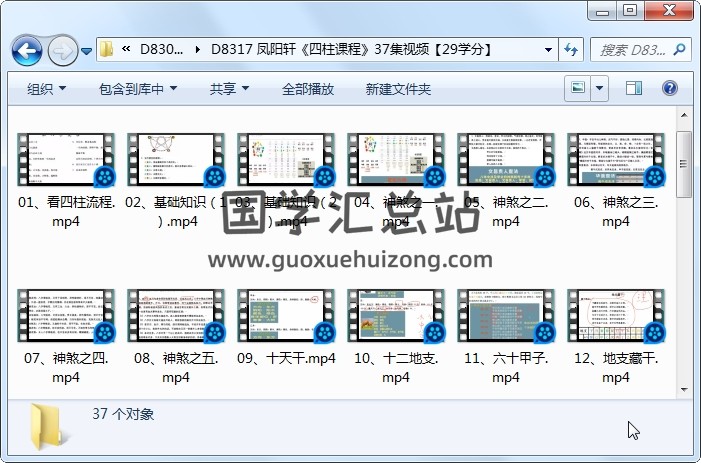Click the 新建文件夹 button
Screen dimensions: 701x463
(x=398, y=89)
